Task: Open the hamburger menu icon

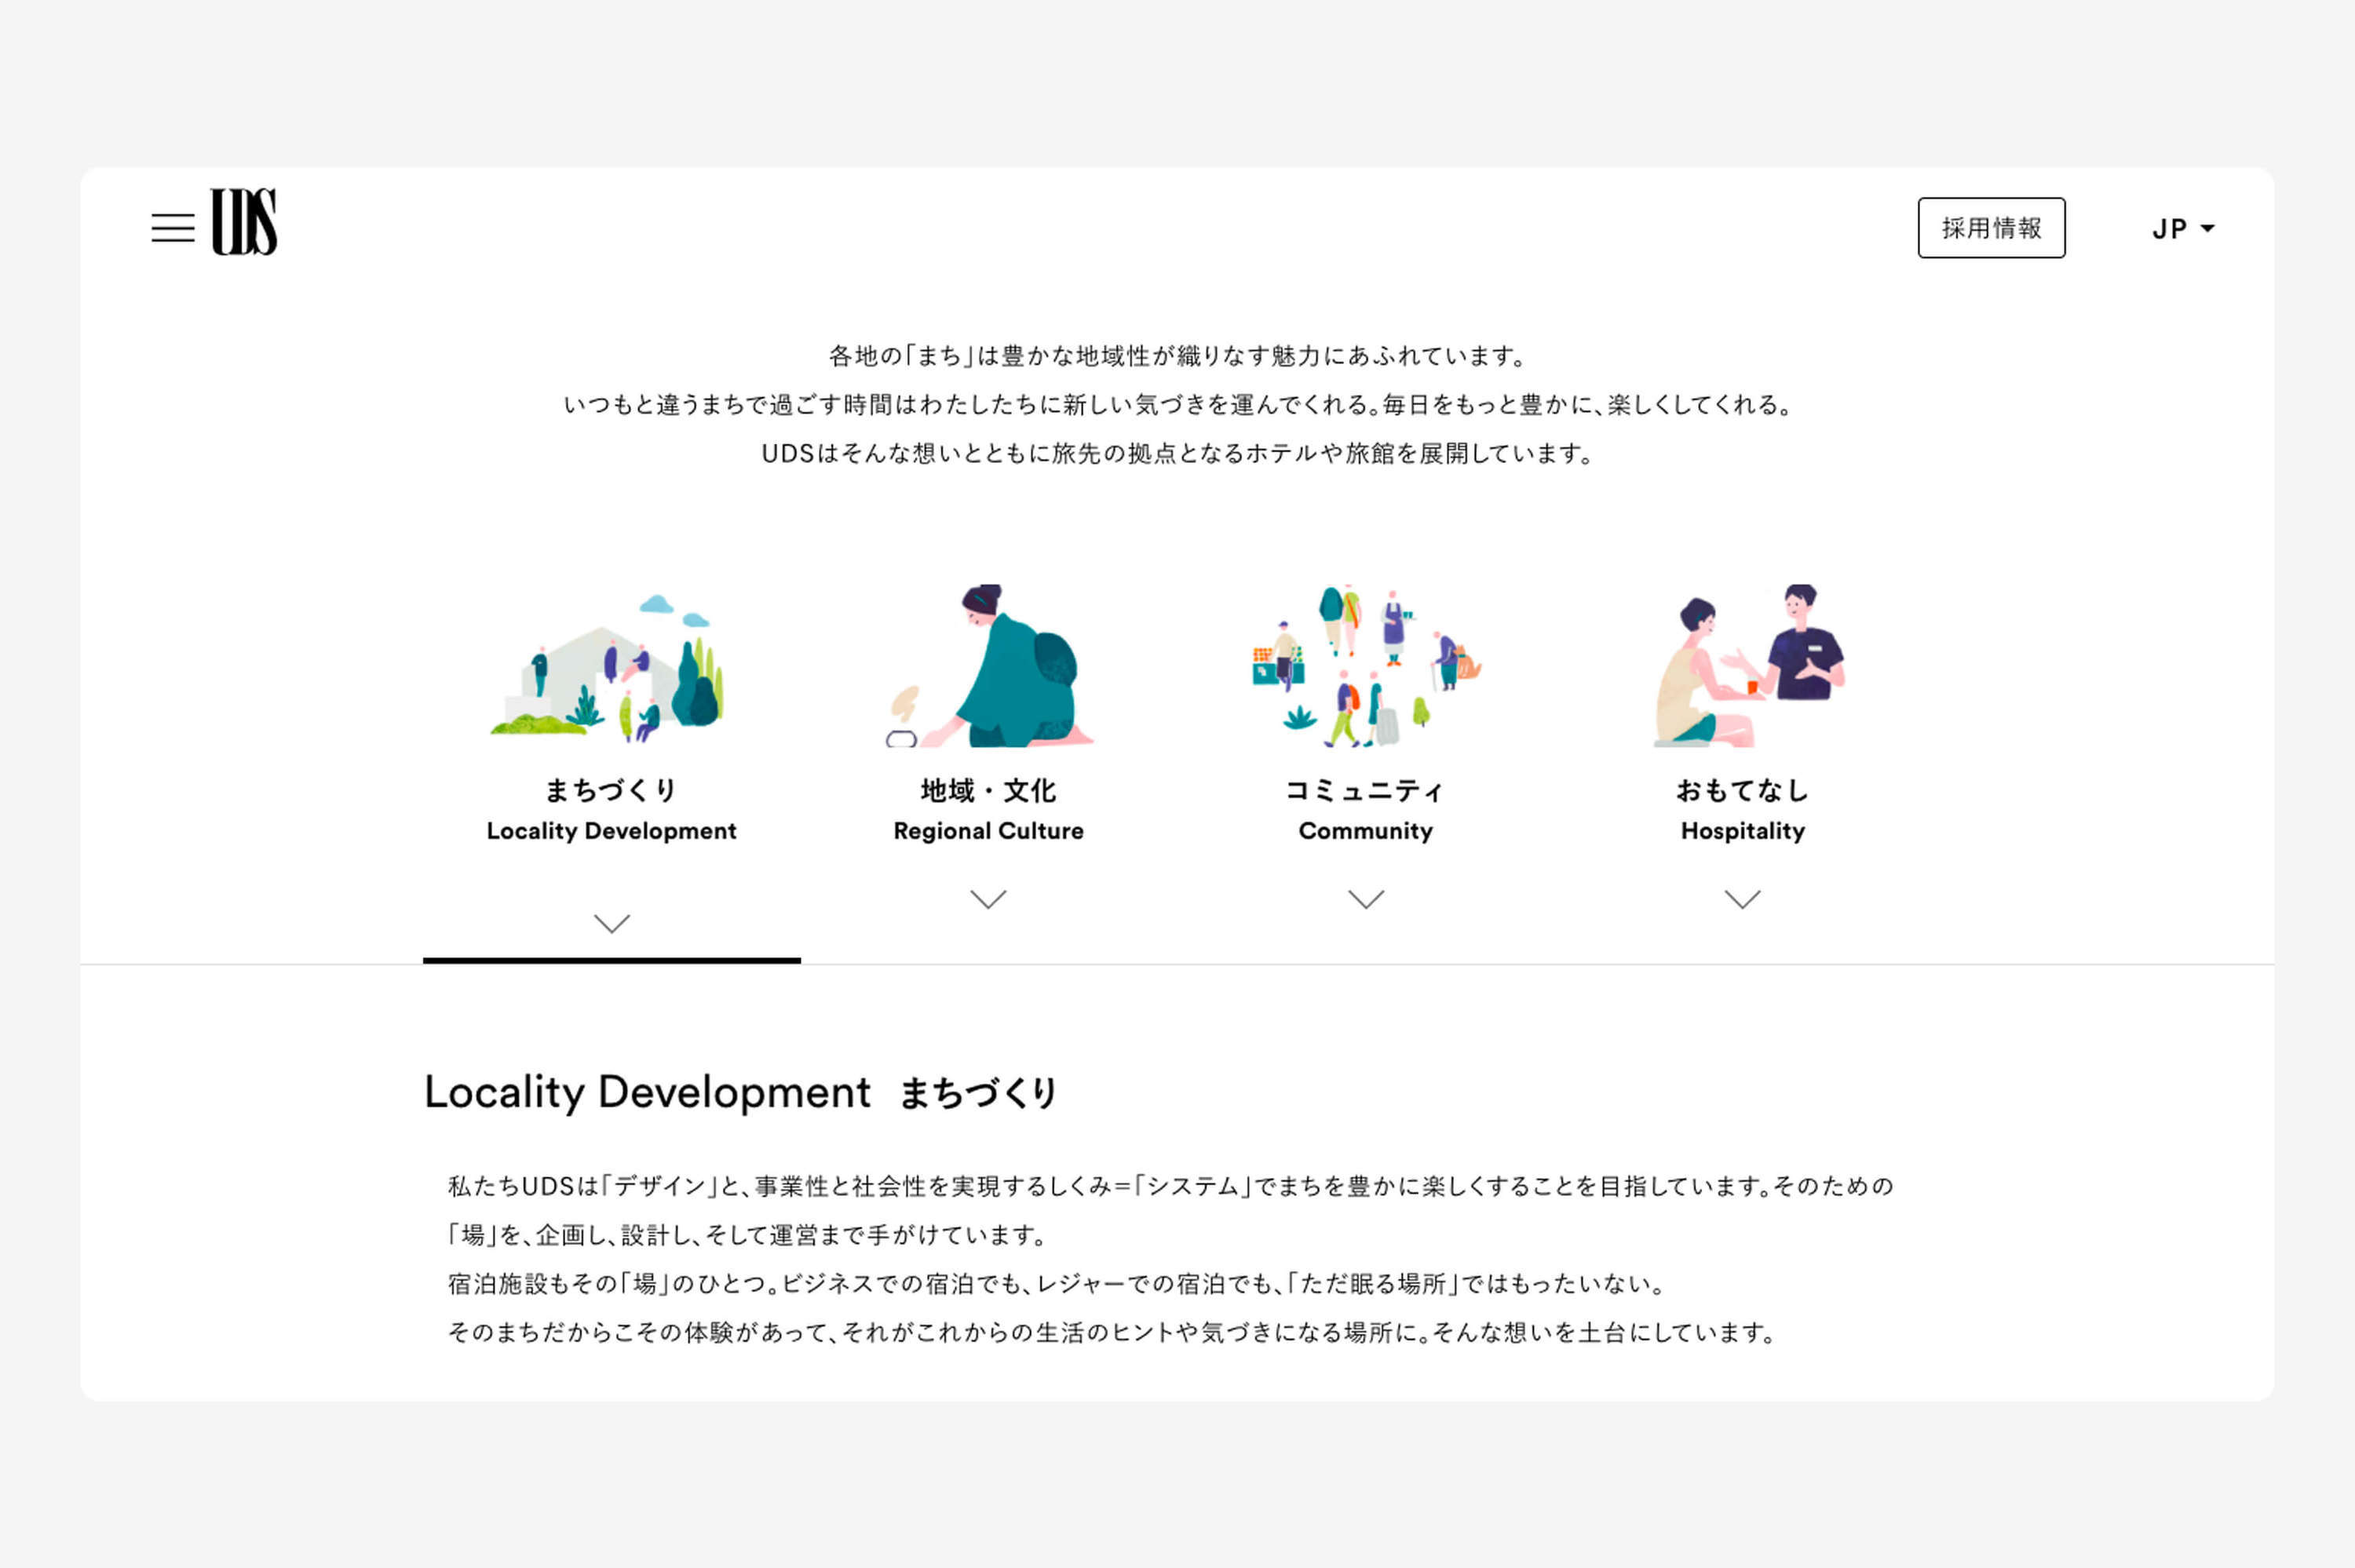Action: (173, 228)
